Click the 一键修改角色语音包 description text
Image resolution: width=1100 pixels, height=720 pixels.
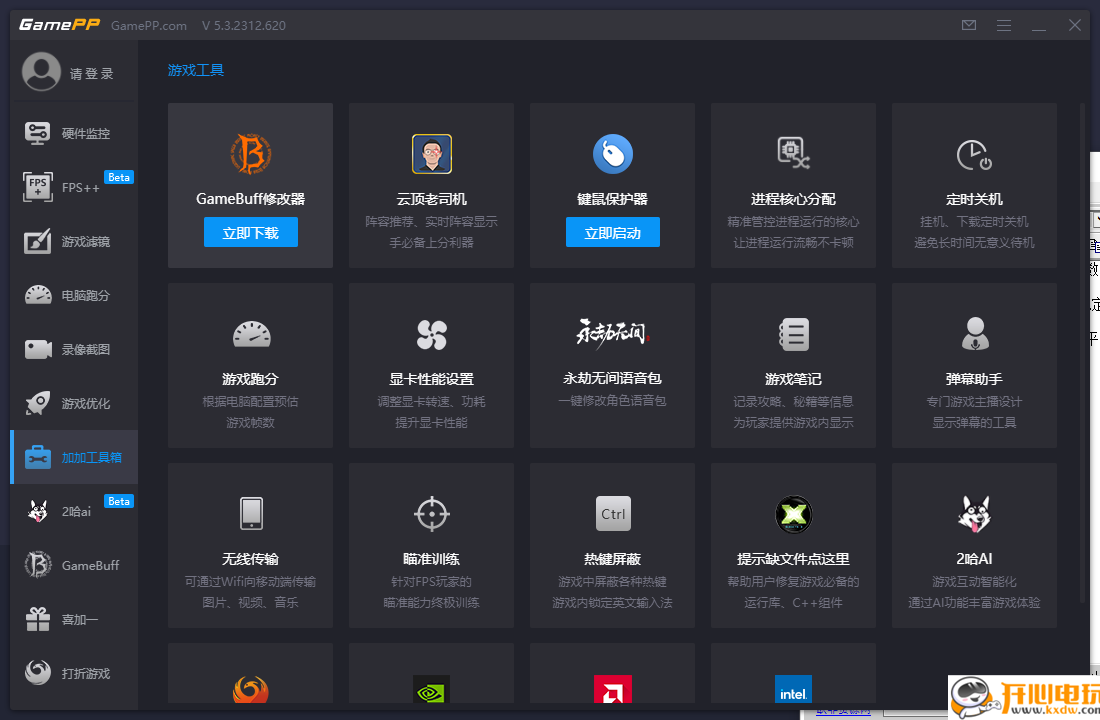pos(612,401)
